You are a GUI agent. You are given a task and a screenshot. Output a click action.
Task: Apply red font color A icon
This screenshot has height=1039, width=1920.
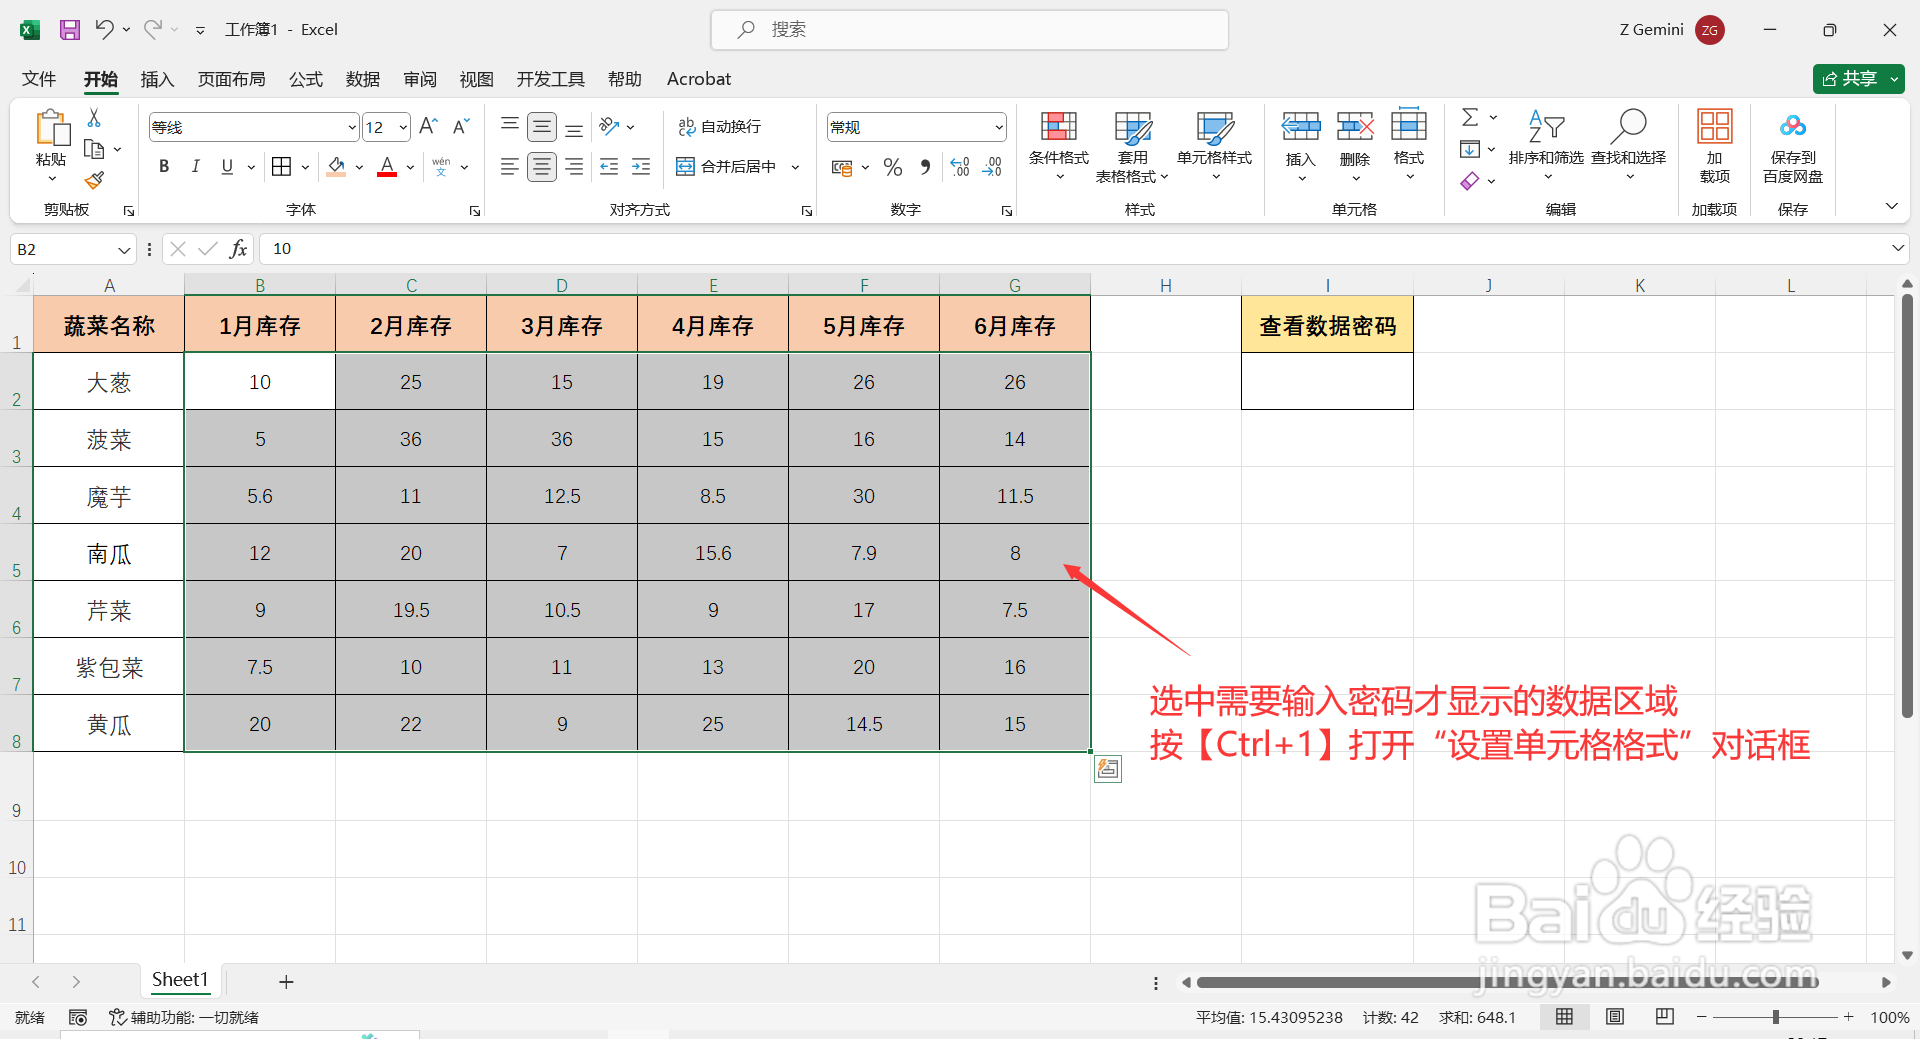tap(387, 167)
